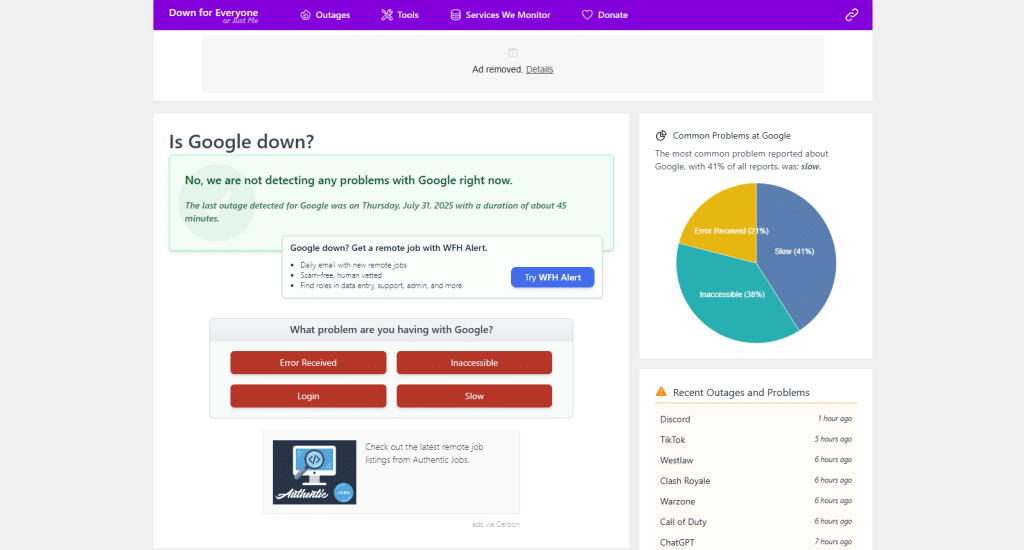
Task: Open the Tools menu item
Action: coord(400,15)
